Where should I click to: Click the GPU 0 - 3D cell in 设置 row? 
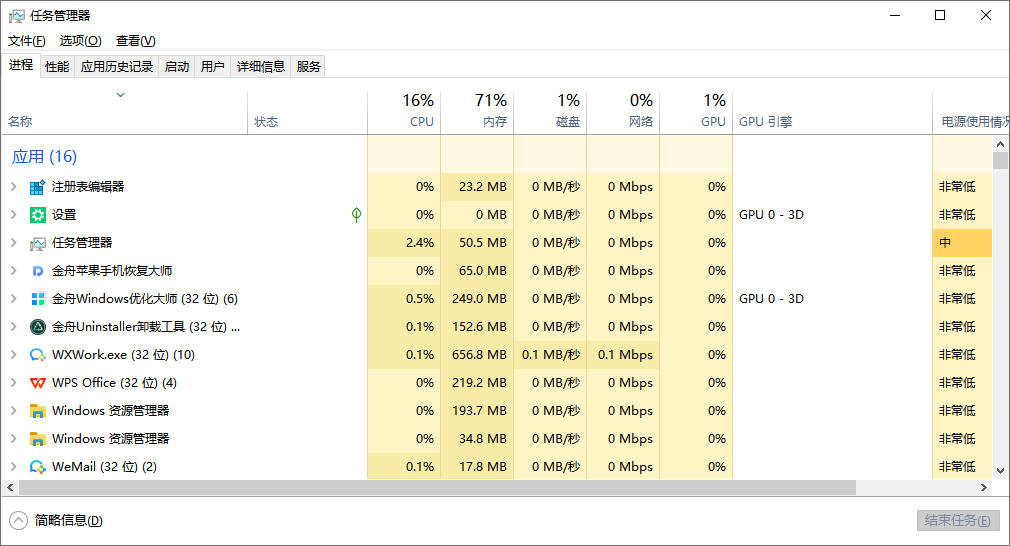point(832,214)
